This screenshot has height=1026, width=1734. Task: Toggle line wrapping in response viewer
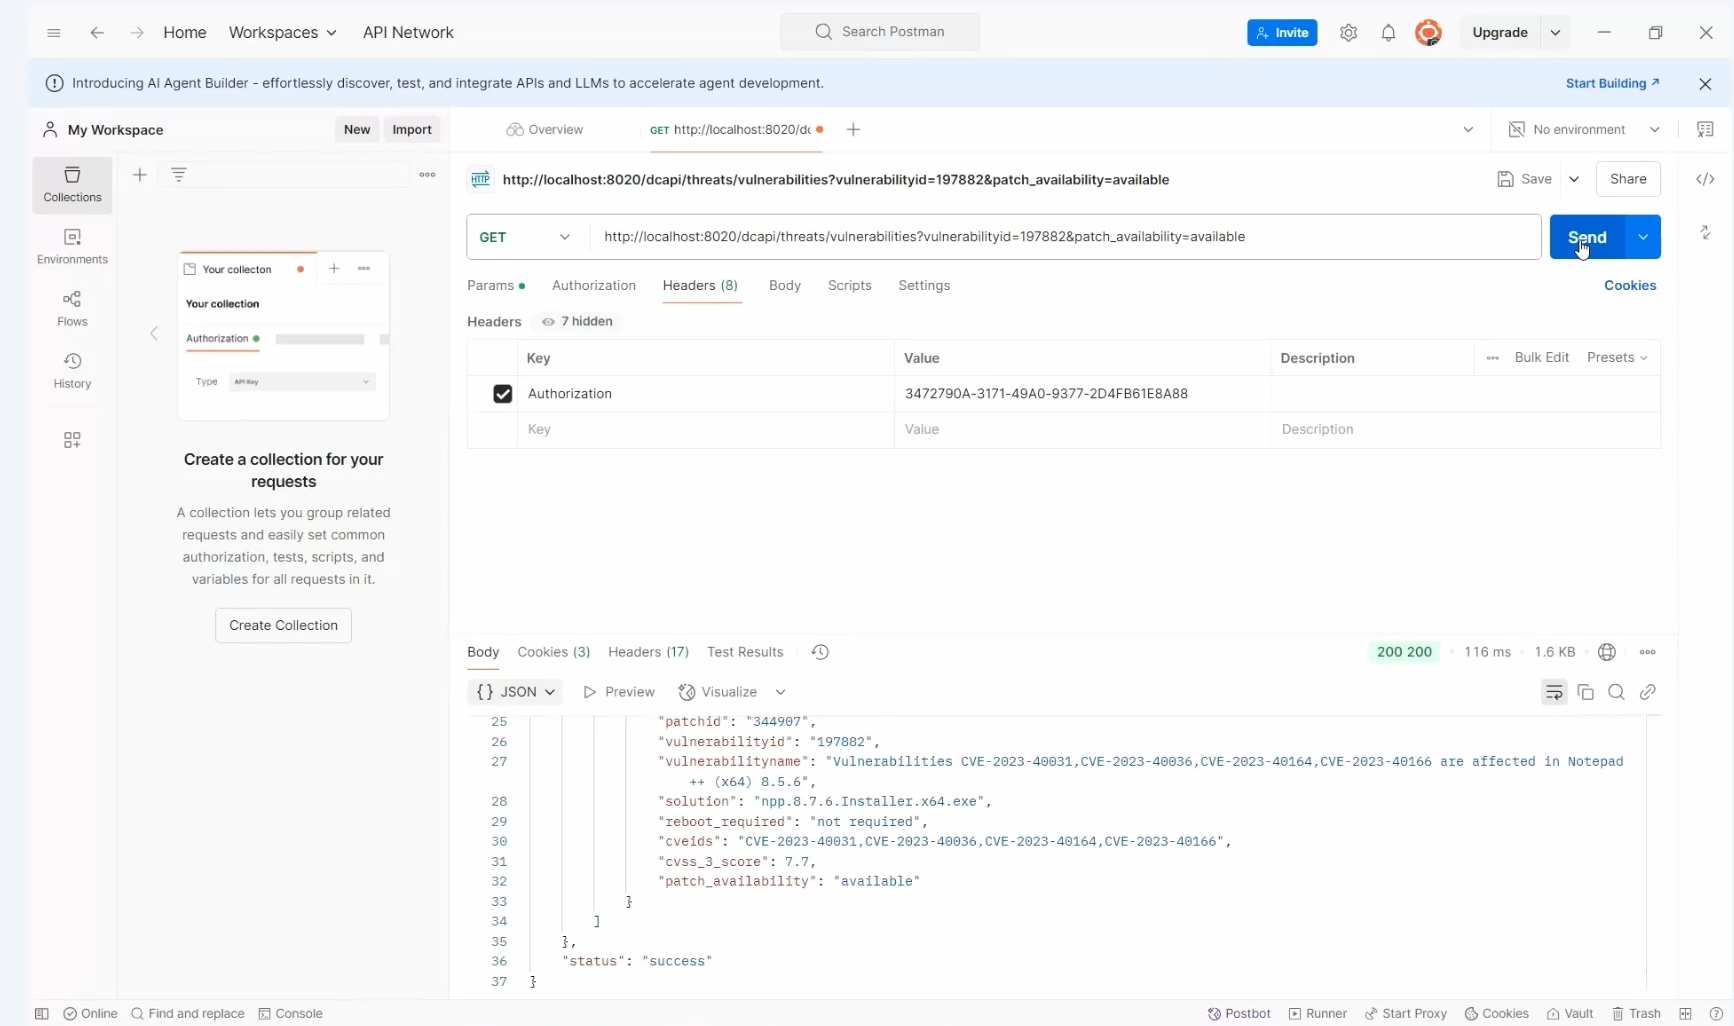[x=1554, y=692]
